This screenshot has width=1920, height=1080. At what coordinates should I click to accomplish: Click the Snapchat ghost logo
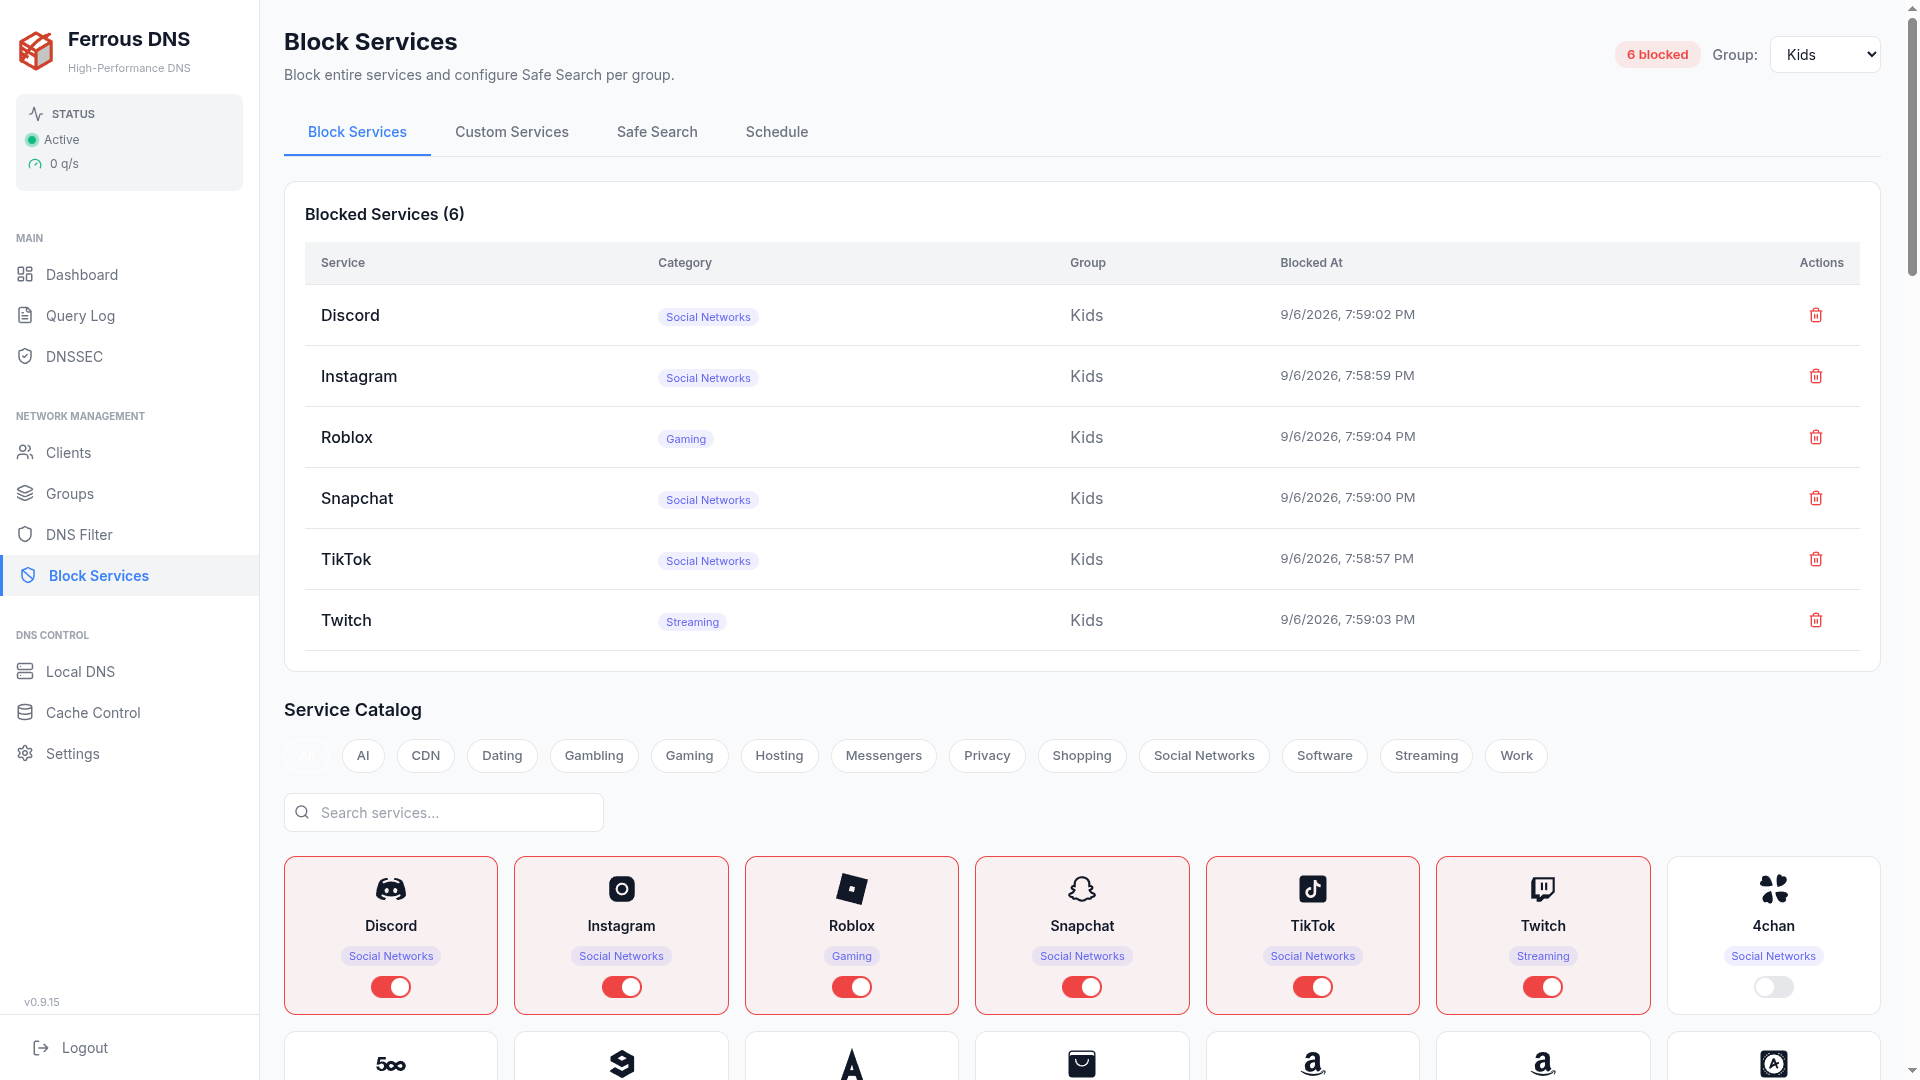coord(1082,888)
